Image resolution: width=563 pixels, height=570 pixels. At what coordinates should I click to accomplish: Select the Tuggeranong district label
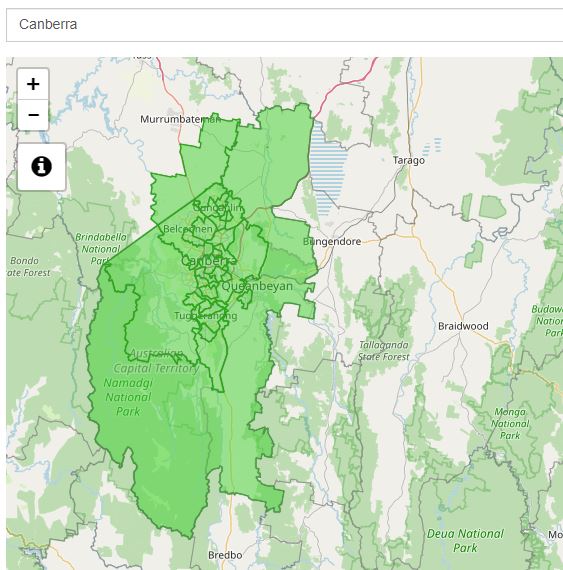coord(205,316)
